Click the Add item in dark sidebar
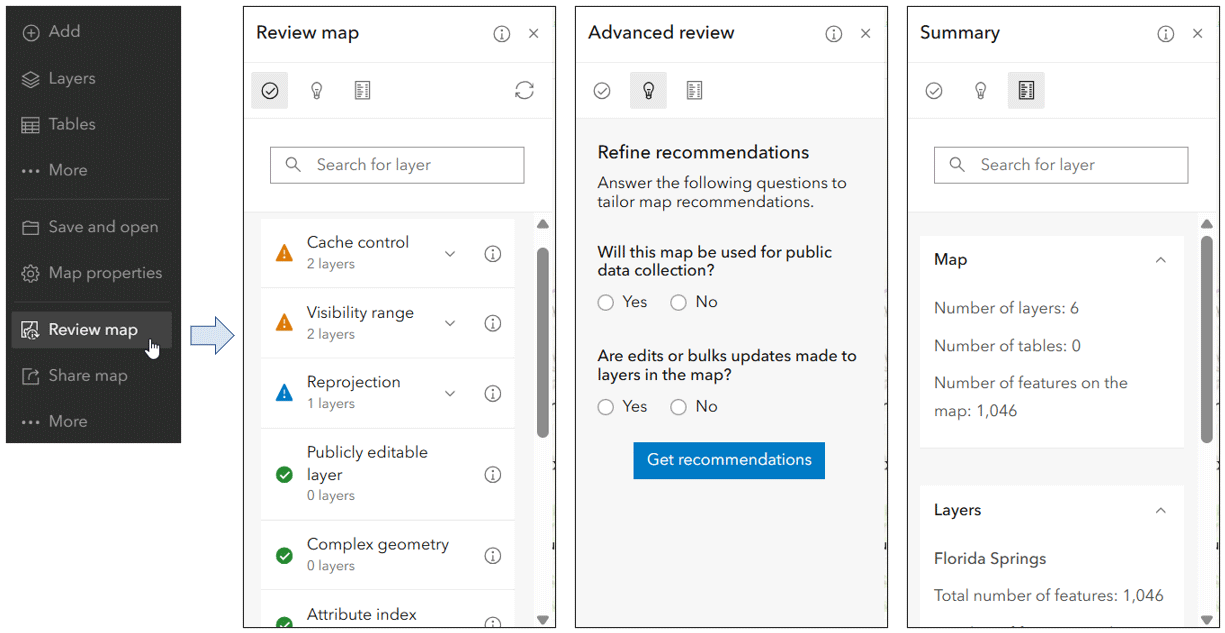The width and height of the screenshot is (1225, 633). tap(52, 32)
